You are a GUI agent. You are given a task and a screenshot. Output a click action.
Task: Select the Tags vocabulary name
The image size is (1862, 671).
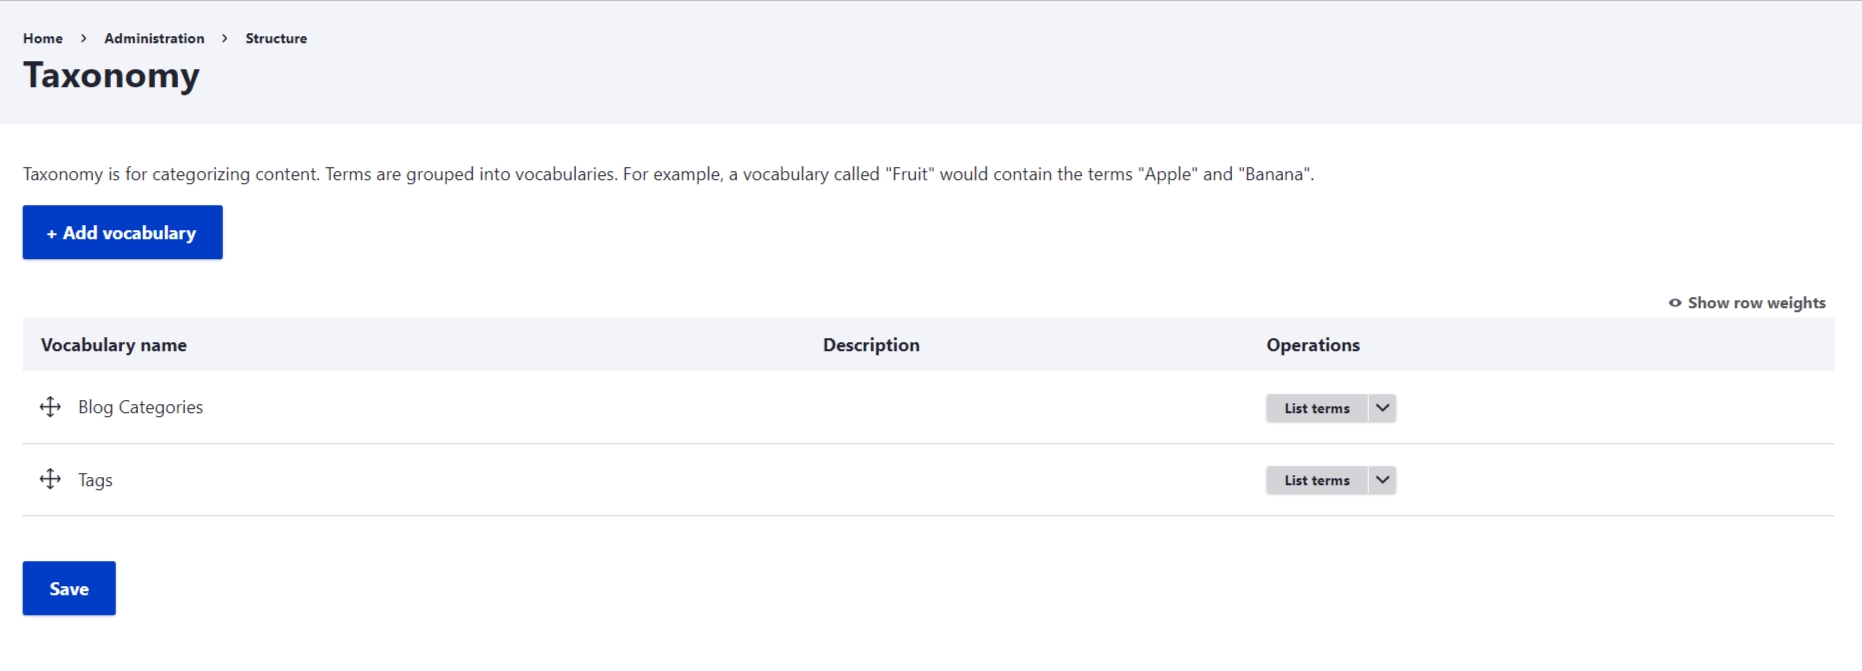click(x=95, y=480)
